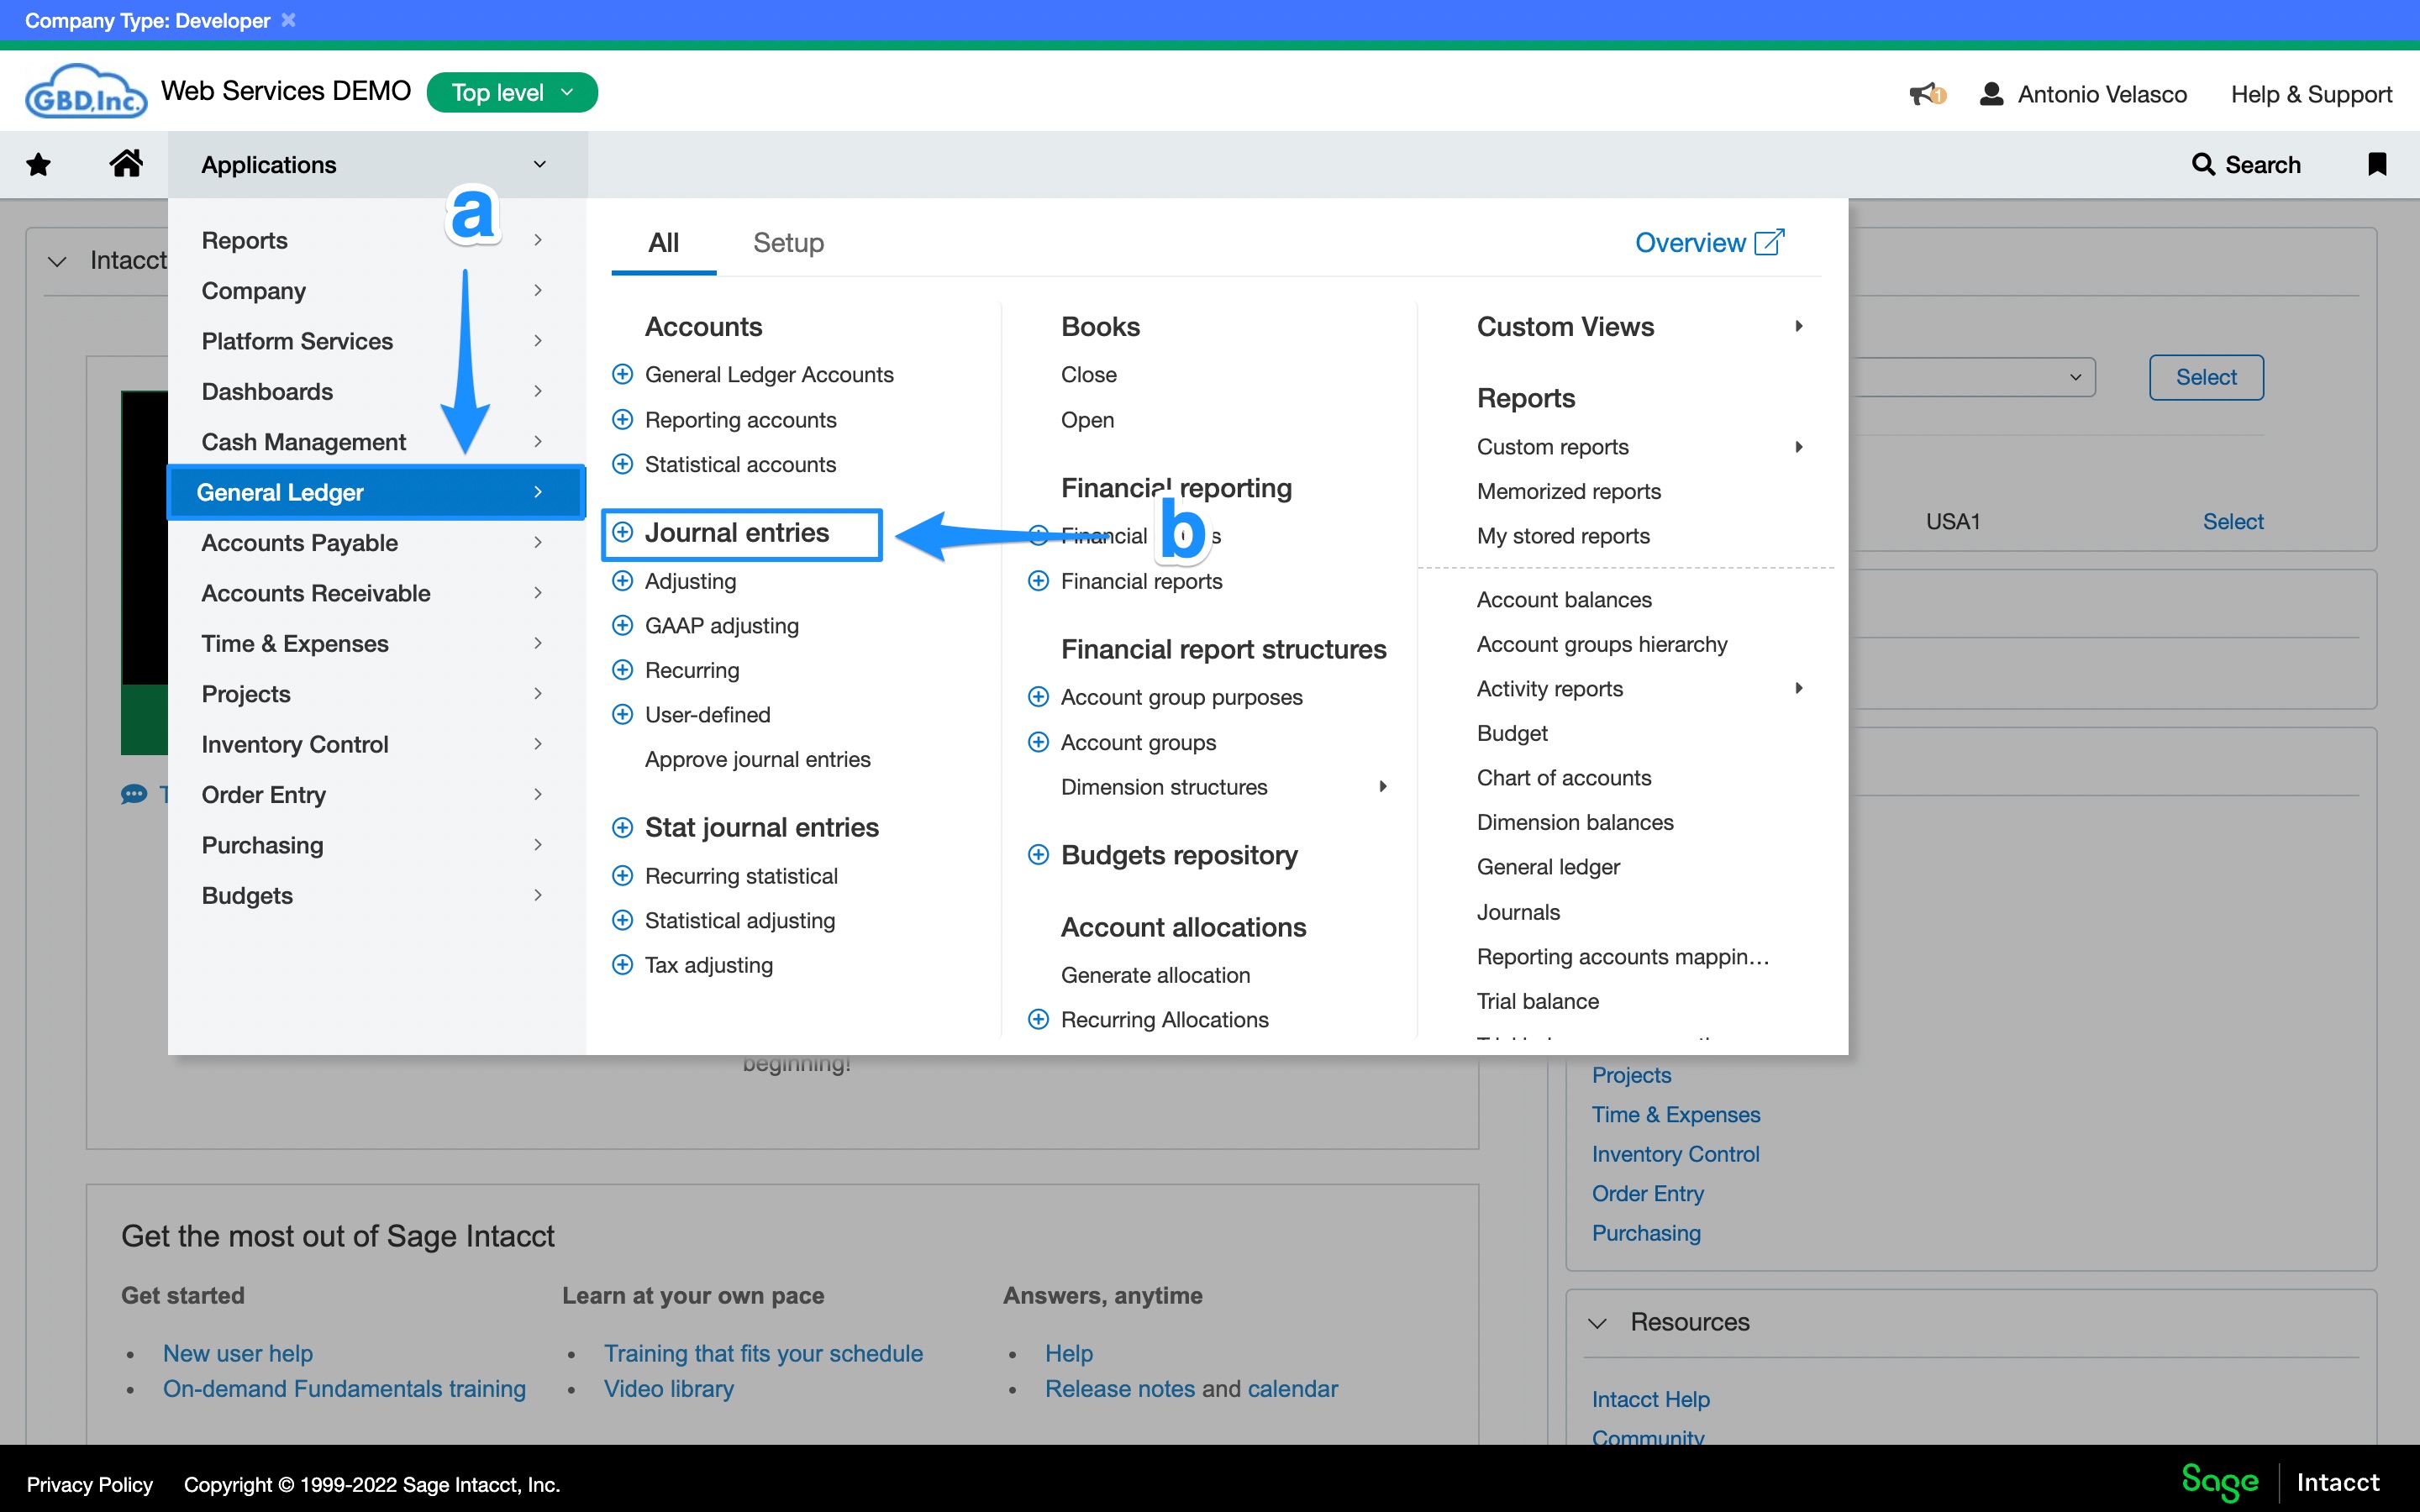Viewport: 2420px width, 1512px height.
Task: Open the bookmarks icon on the right
Action: click(2378, 164)
